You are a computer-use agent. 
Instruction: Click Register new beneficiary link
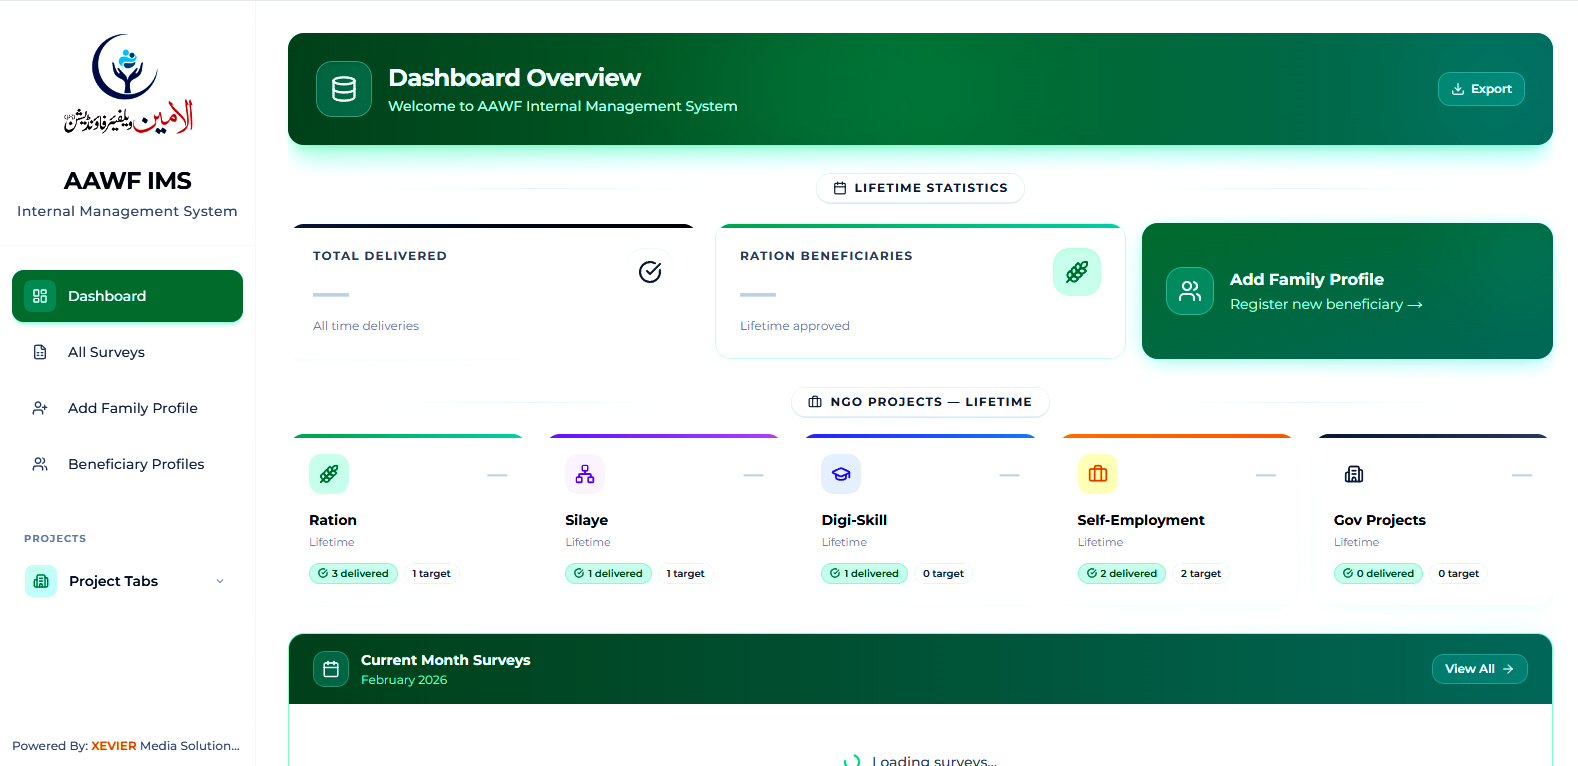1325,304
